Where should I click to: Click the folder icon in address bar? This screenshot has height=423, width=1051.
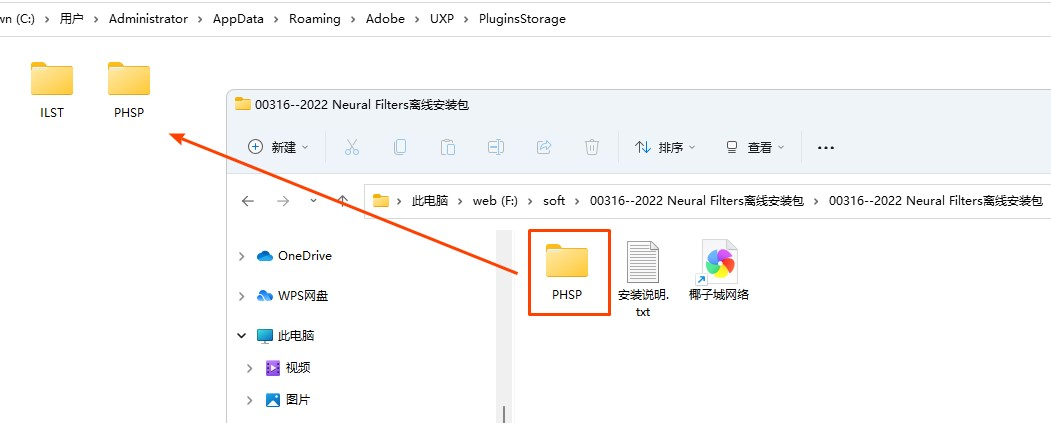(x=381, y=200)
